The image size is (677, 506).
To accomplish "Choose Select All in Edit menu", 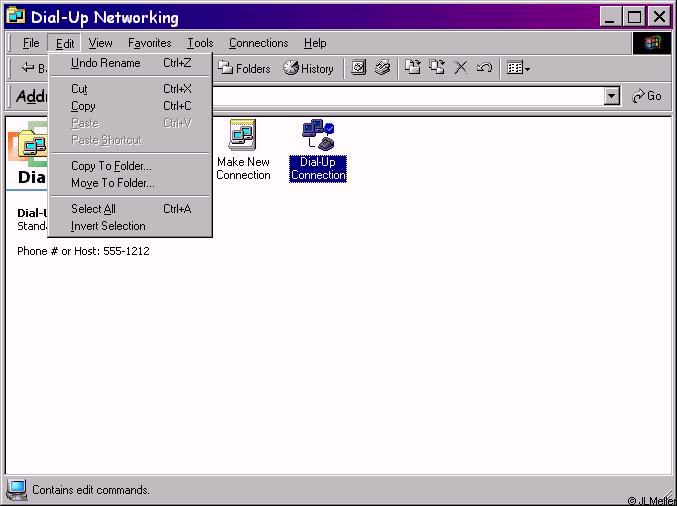I will click(130, 209).
